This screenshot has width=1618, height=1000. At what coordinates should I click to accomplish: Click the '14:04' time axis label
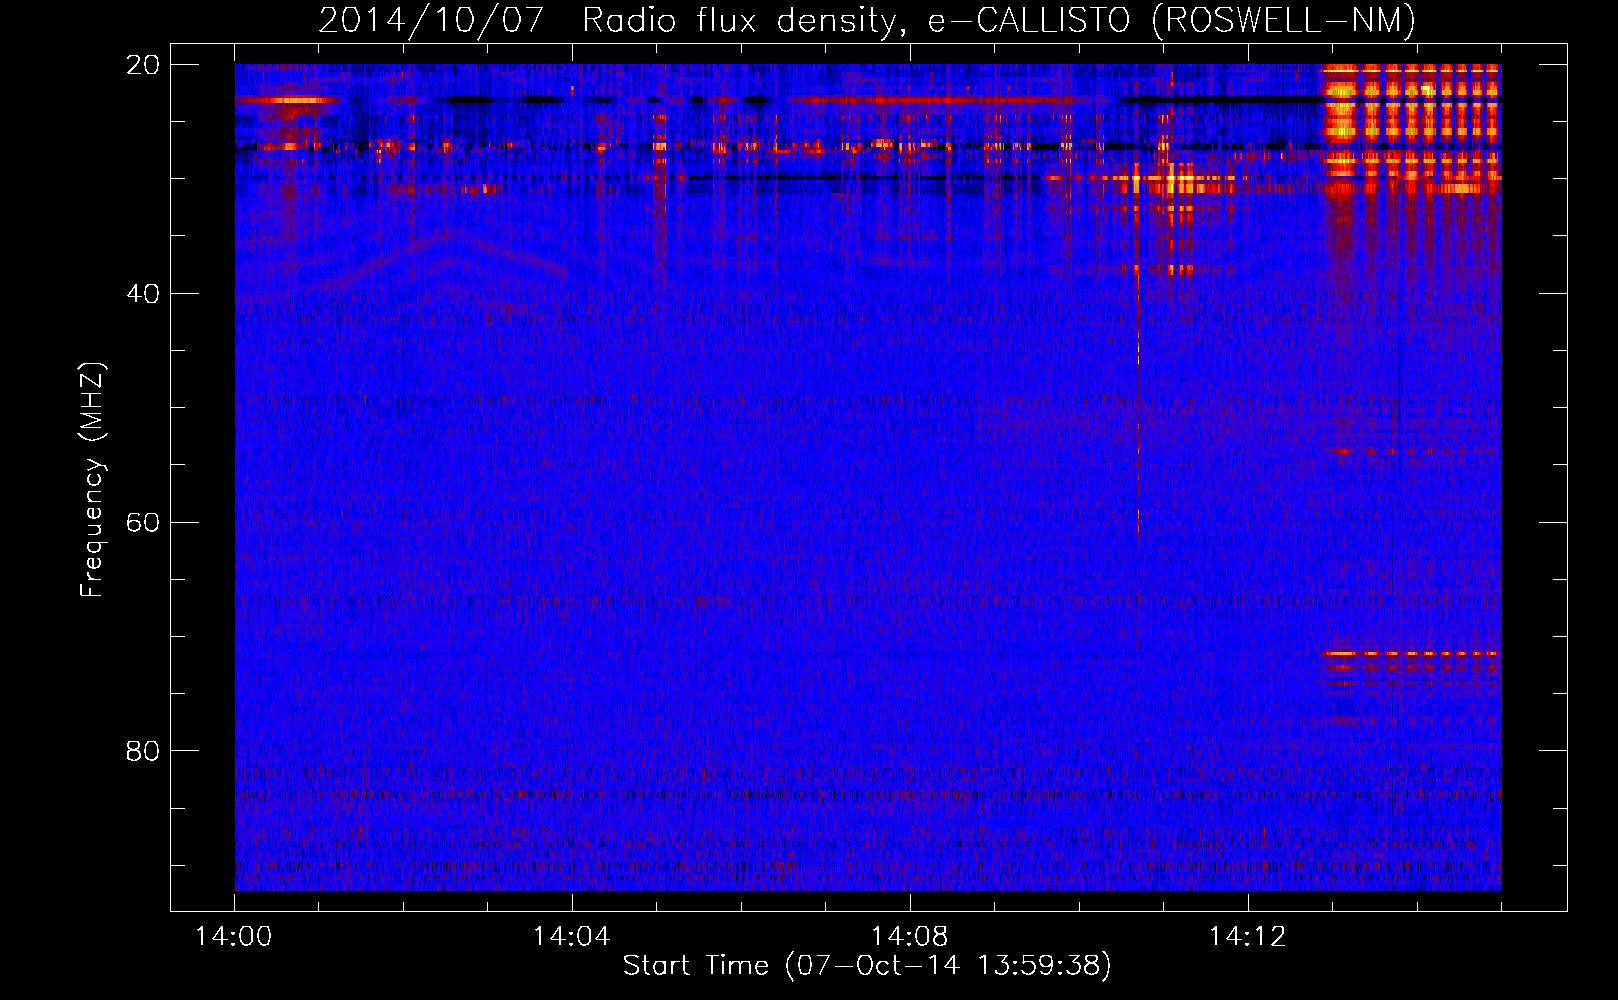pos(571,937)
